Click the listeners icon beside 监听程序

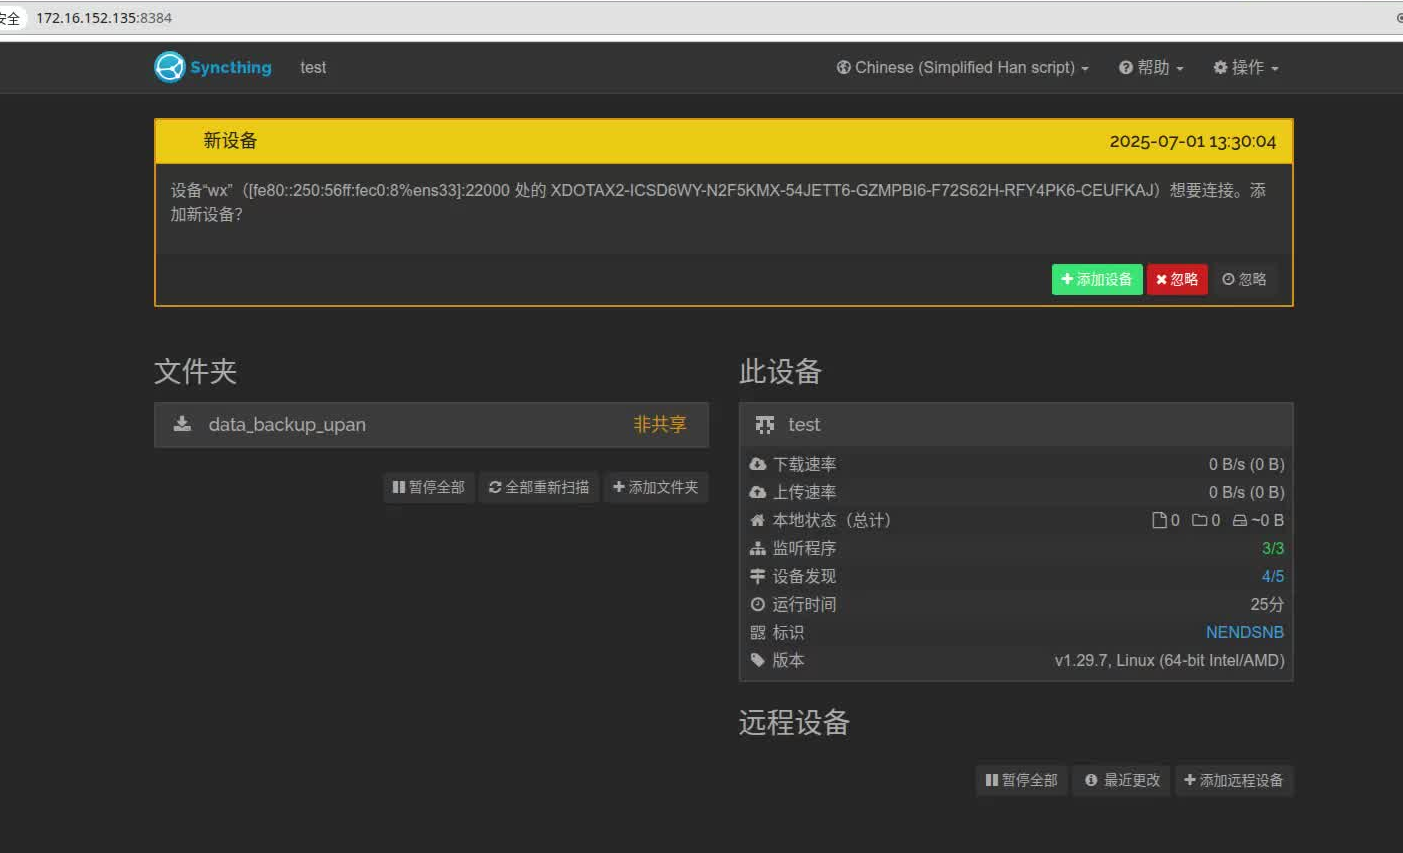(x=758, y=548)
